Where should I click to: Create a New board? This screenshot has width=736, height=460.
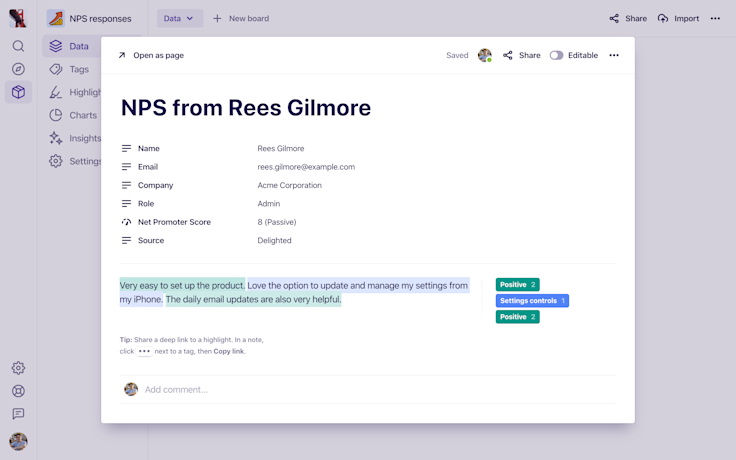click(241, 18)
